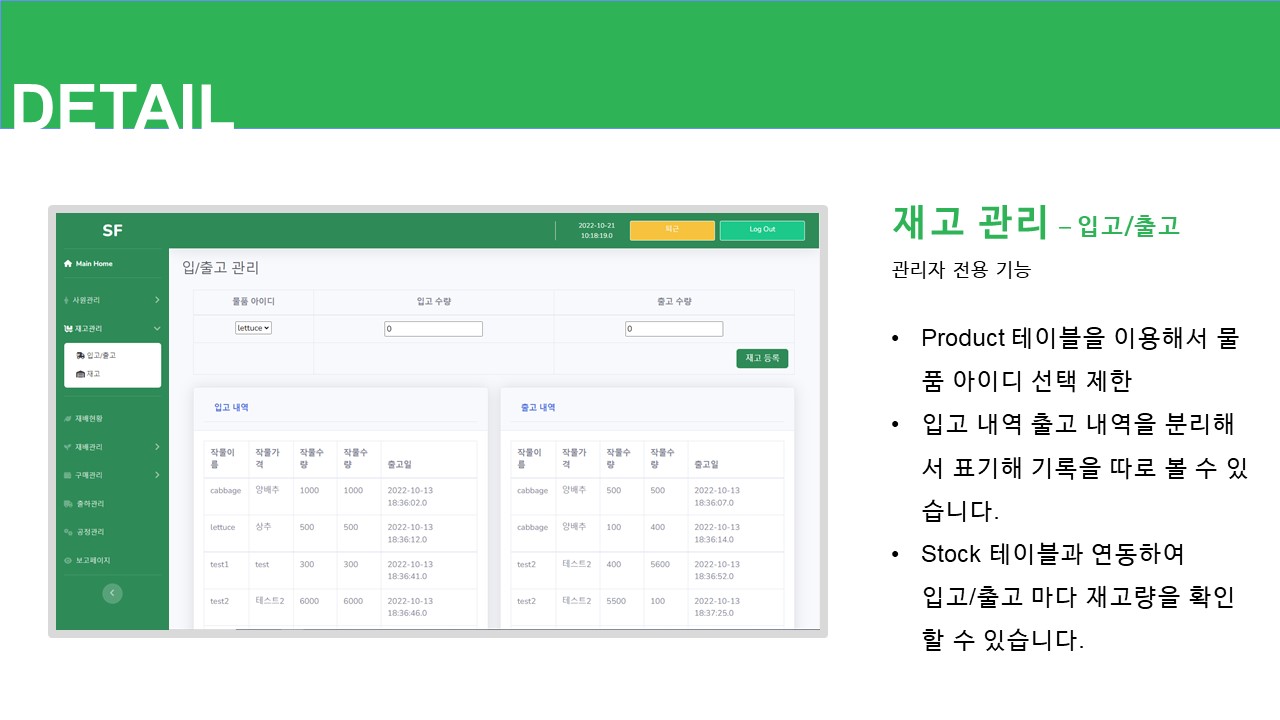Click the 출하관리 truck icon
The height and width of the screenshot is (720, 1280).
(68, 504)
